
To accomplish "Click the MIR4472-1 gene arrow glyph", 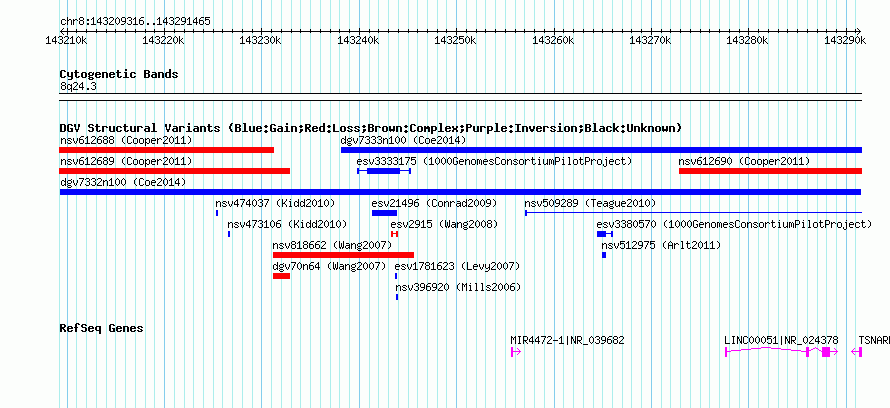I will [515, 352].
